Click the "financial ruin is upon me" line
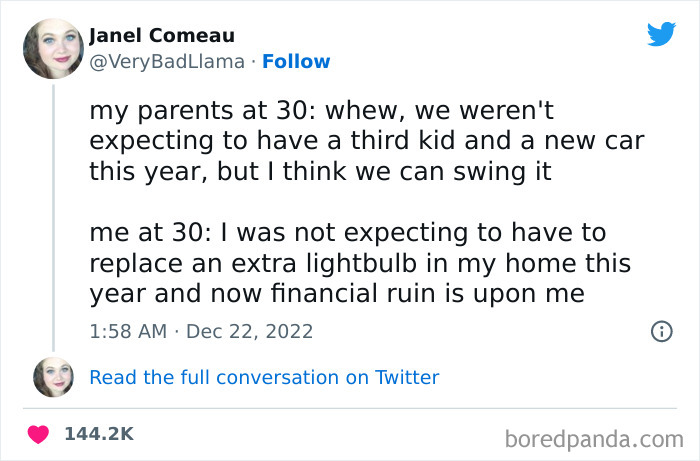700x461 pixels. coord(336,293)
